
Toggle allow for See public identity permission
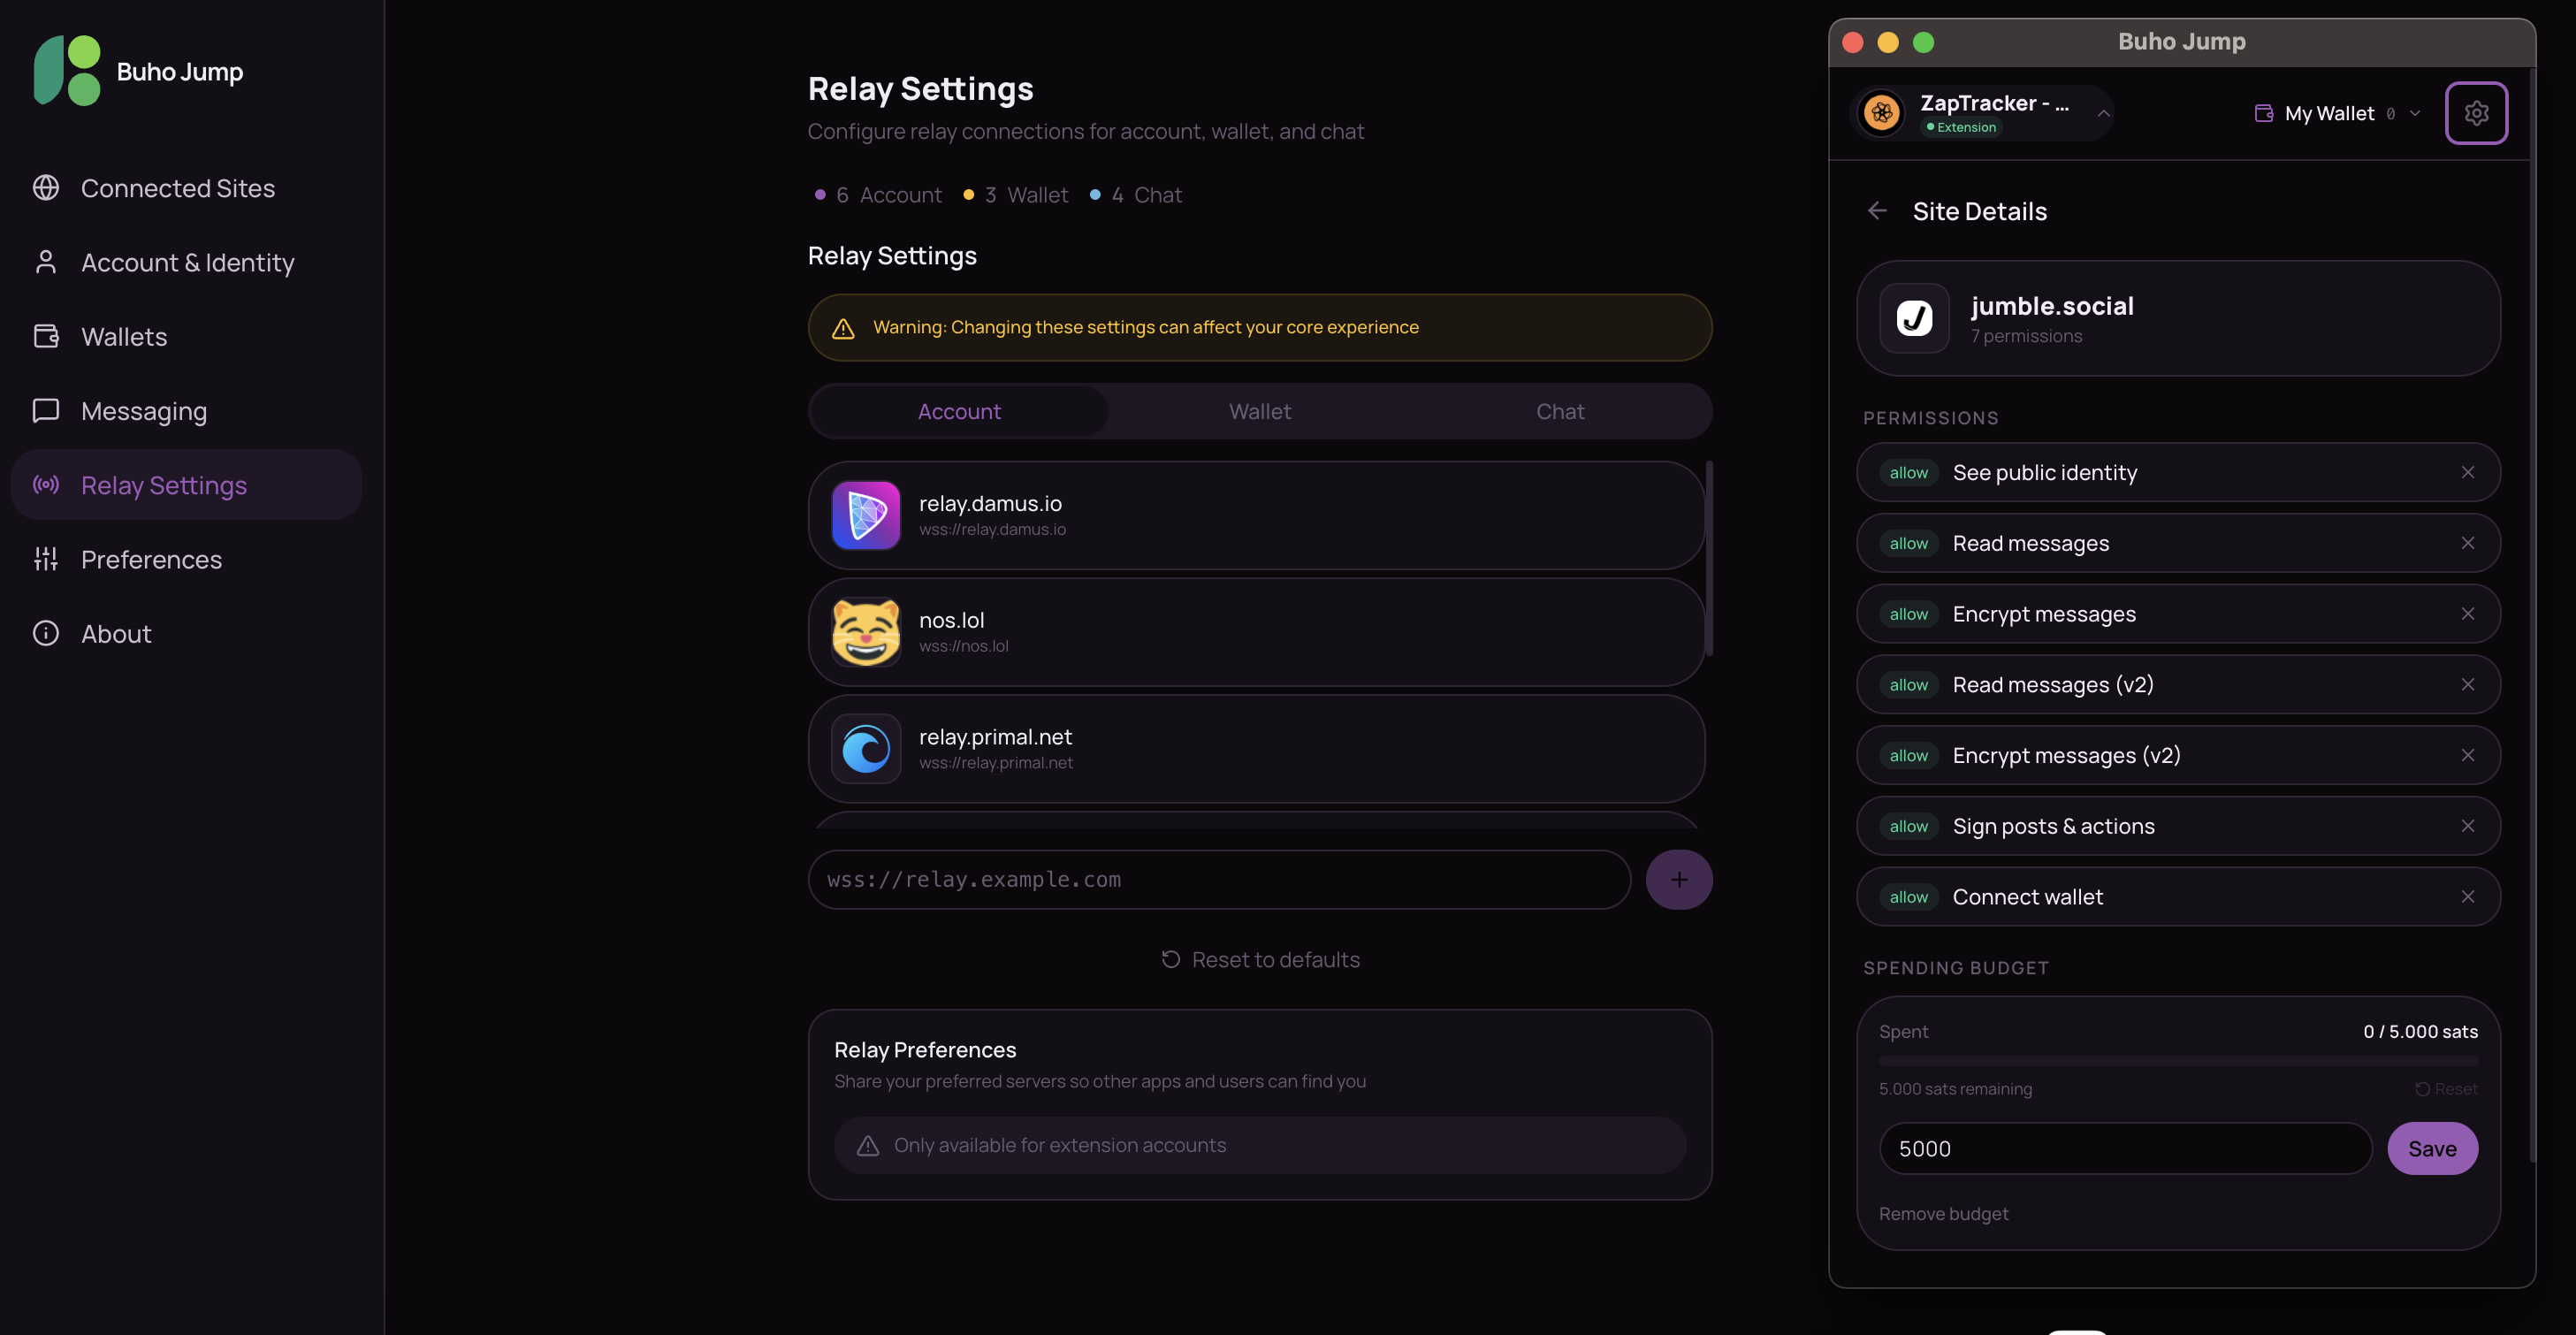pos(1907,472)
